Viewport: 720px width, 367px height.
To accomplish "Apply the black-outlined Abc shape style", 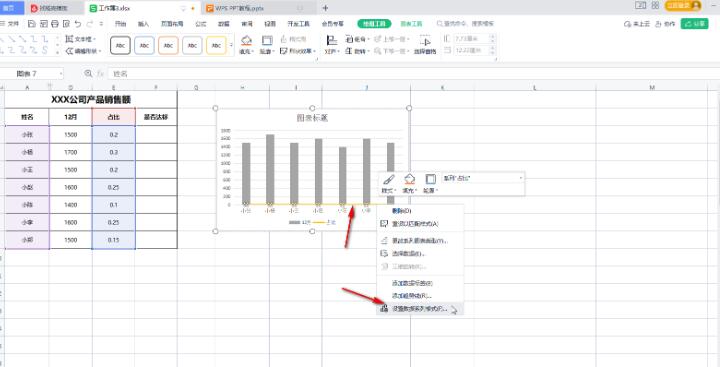I will click(x=120, y=45).
